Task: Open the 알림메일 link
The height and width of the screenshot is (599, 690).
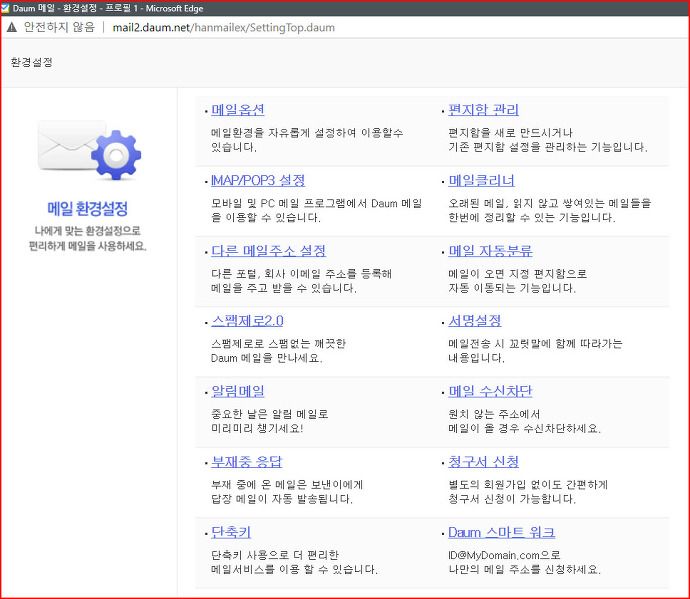Action: [x=238, y=391]
